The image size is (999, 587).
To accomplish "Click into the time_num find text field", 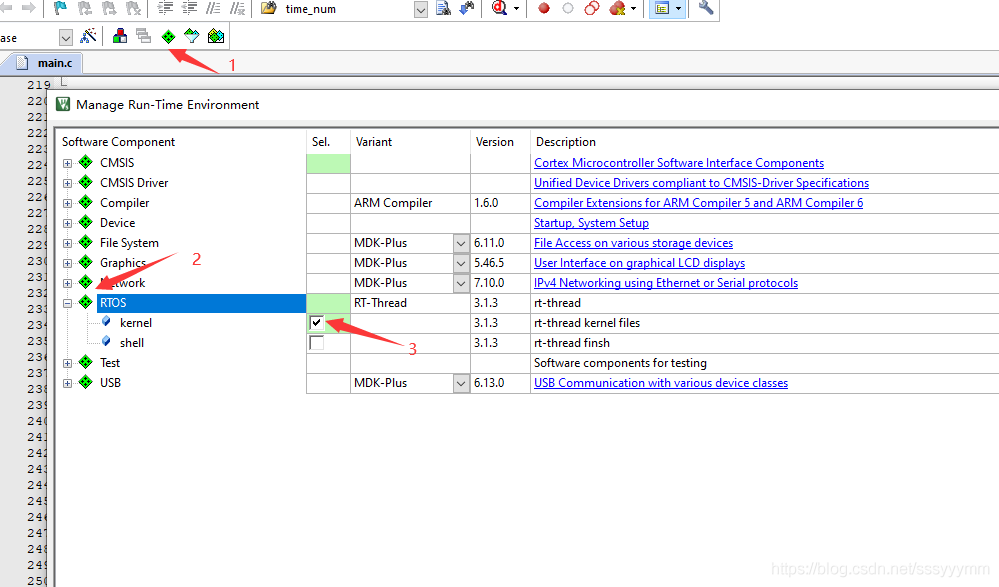I will (347, 9).
